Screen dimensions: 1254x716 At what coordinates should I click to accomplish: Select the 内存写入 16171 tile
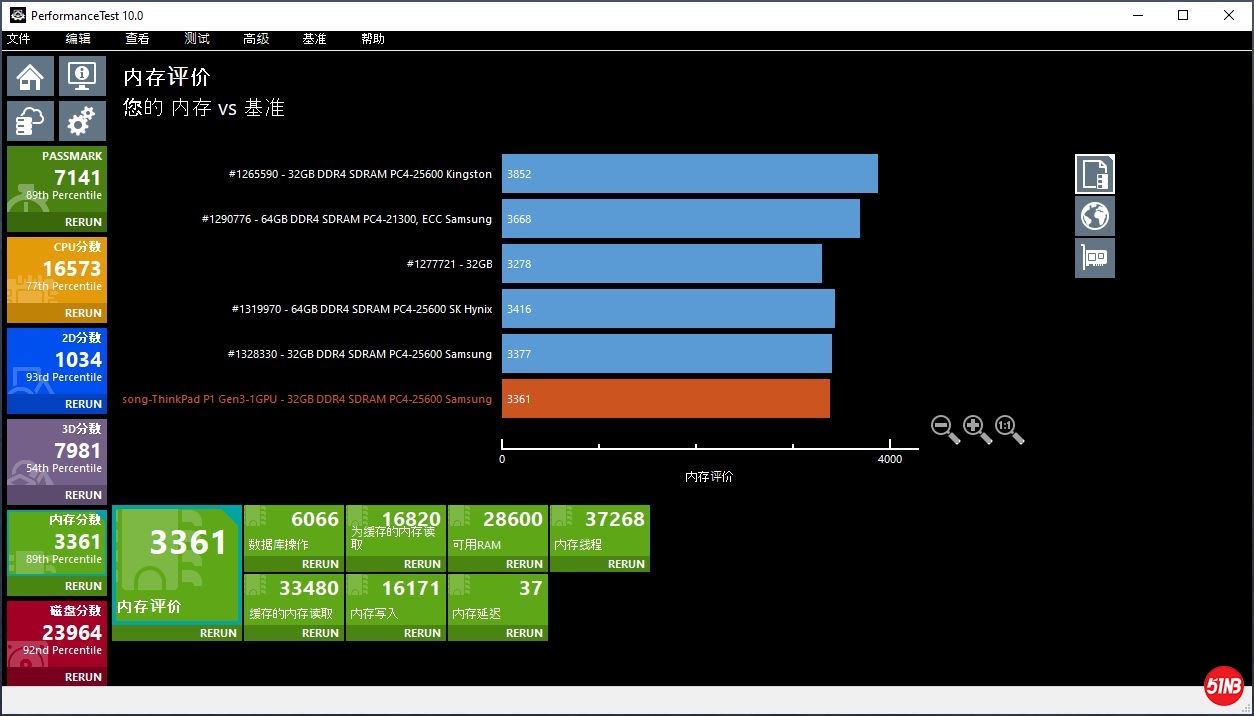(396, 600)
